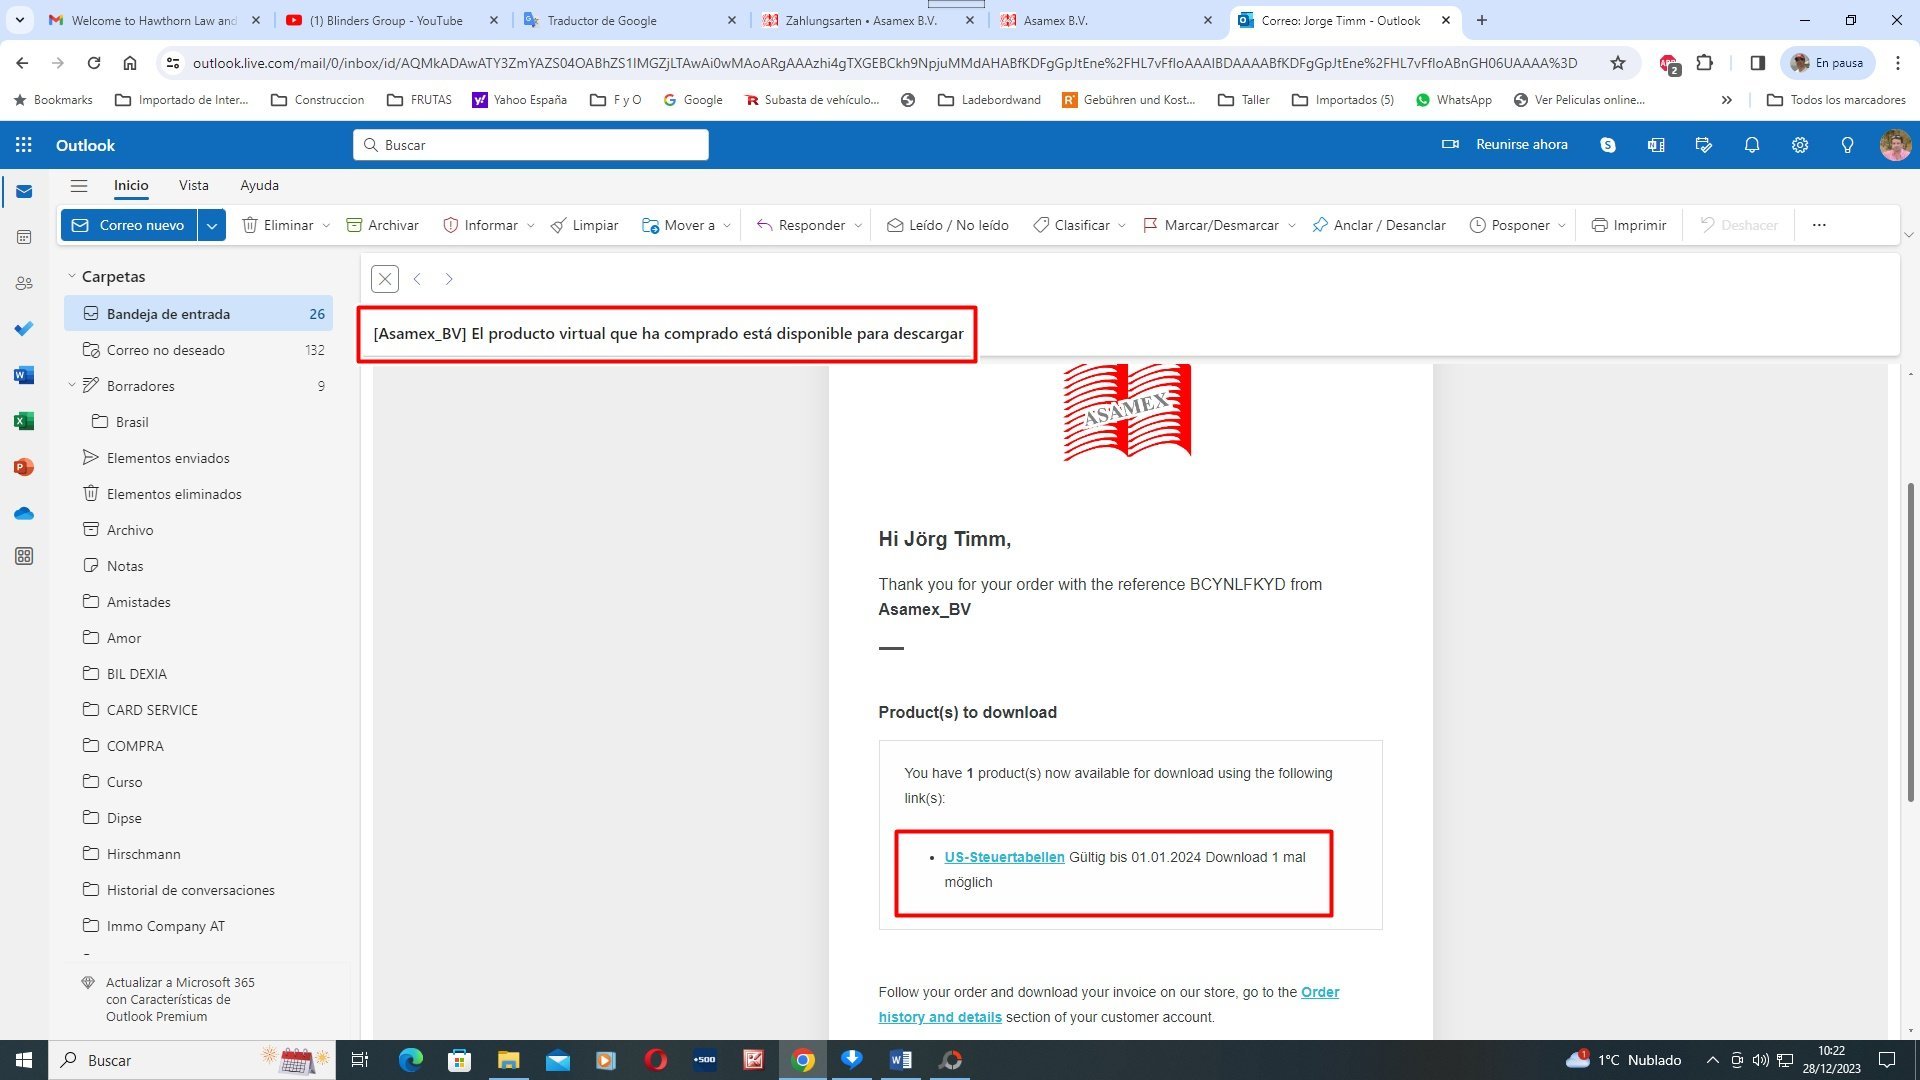
Task: Open the Ayuda tab
Action: tap(259, 185)
